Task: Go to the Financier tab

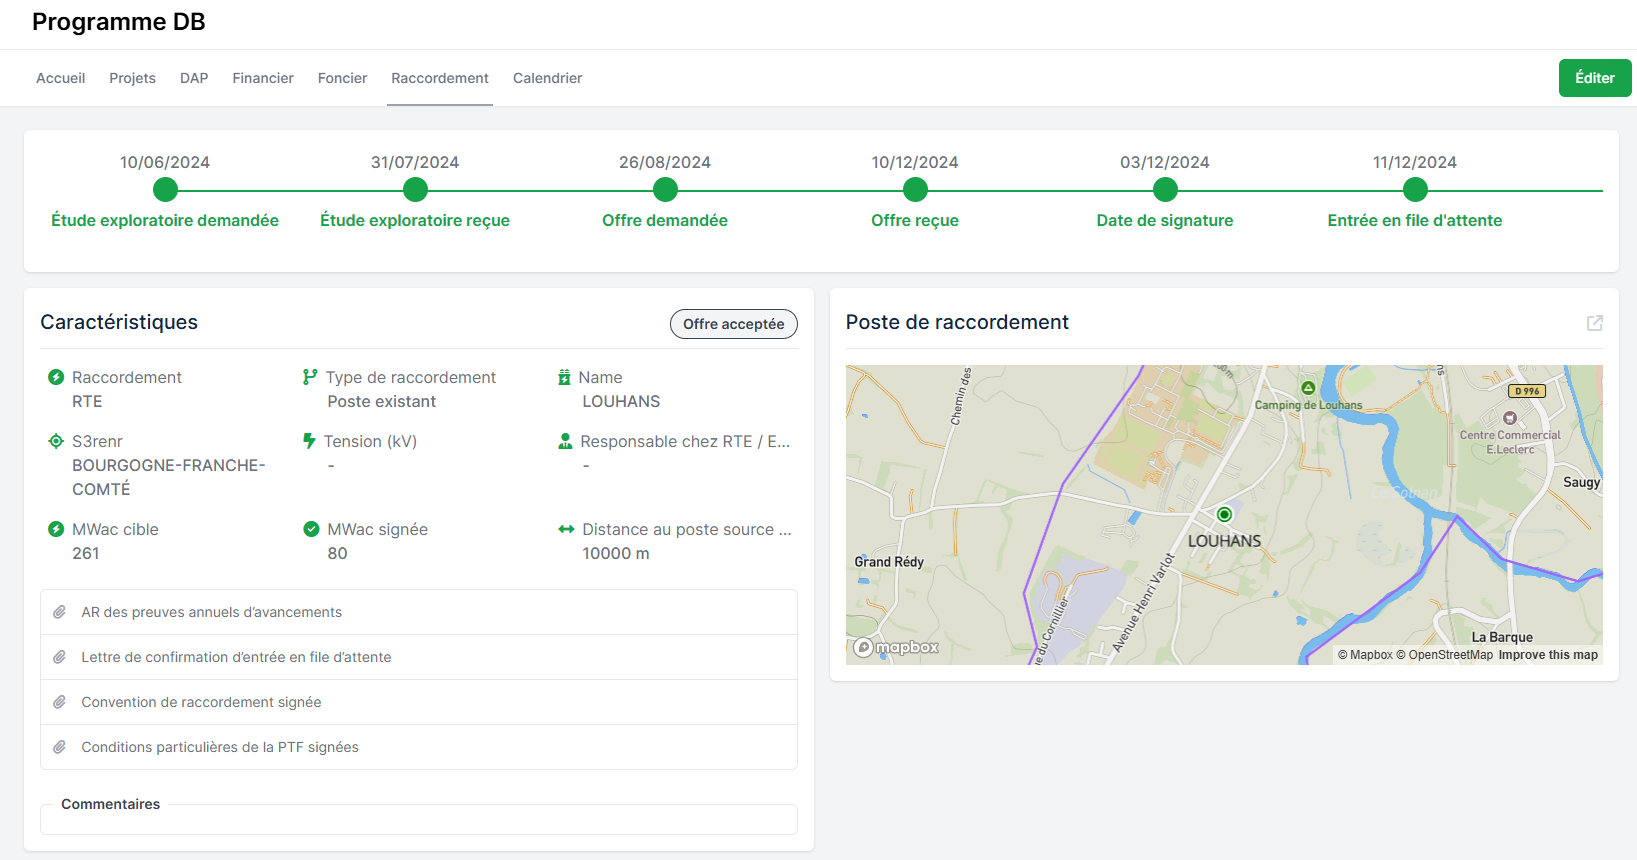Action: click(x=263, y=78)
